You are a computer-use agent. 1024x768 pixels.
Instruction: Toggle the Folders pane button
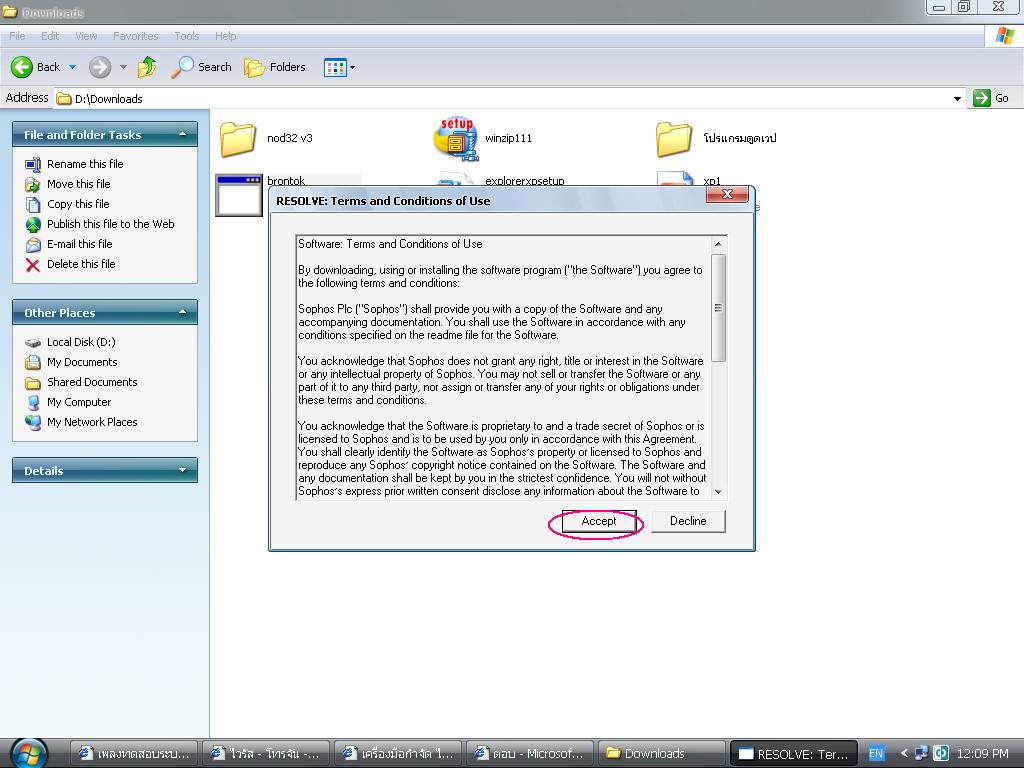point(275,67)
